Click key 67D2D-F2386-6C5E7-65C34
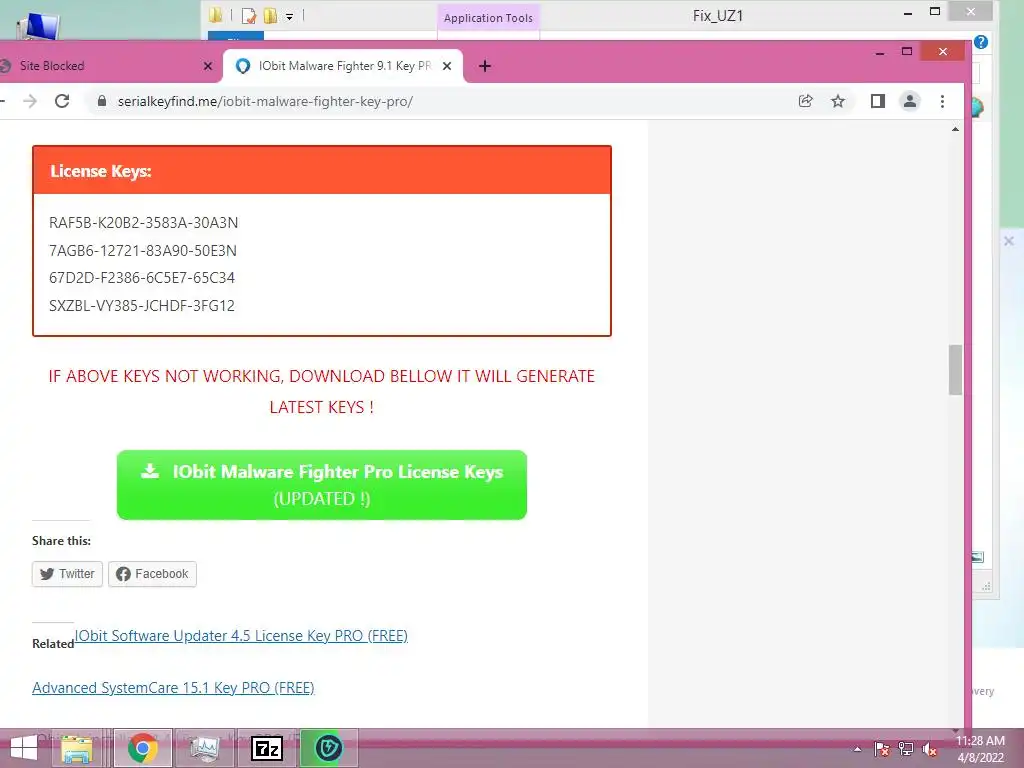1024x768 pixels. pyautogui.click(x=142, y=278)
